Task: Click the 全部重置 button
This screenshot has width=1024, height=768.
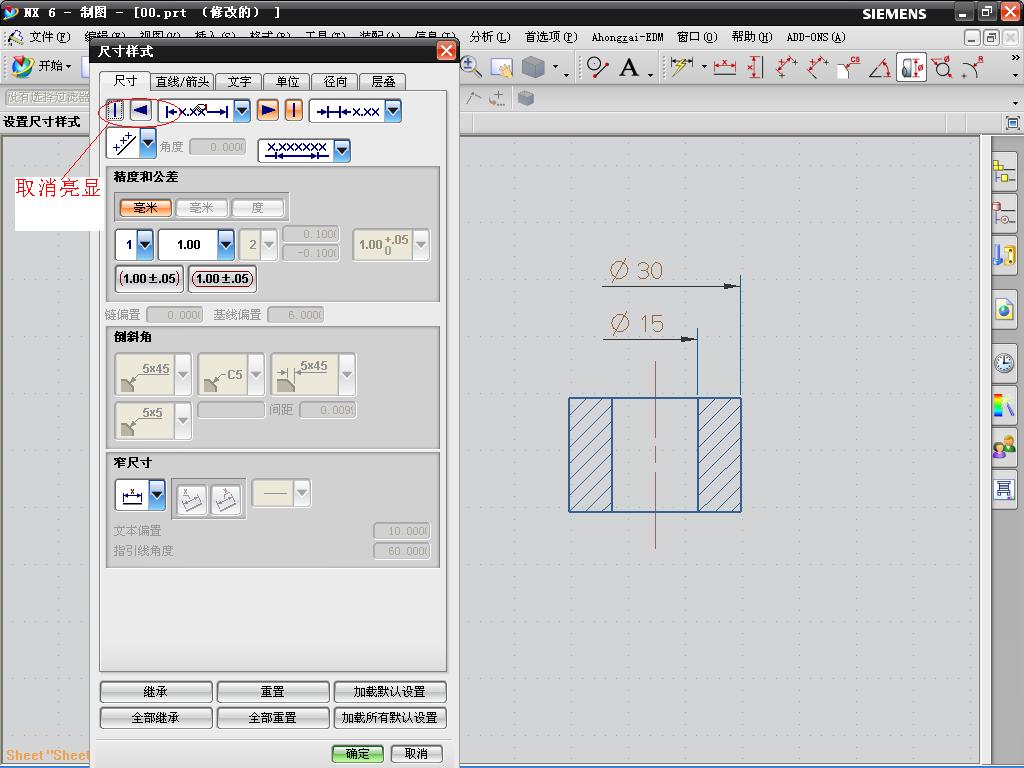Action: [x=272, y=718]
